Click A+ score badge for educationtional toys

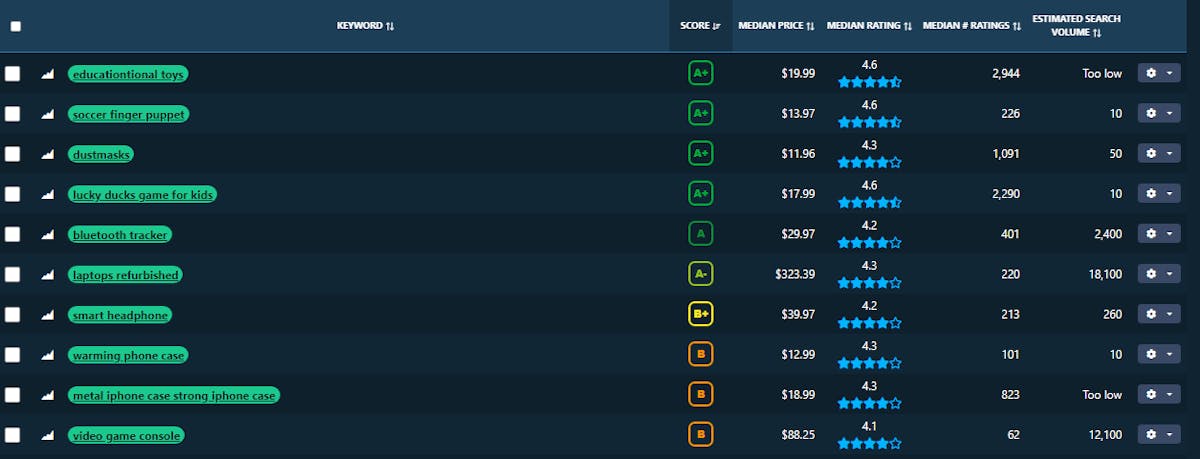(700, 74)
